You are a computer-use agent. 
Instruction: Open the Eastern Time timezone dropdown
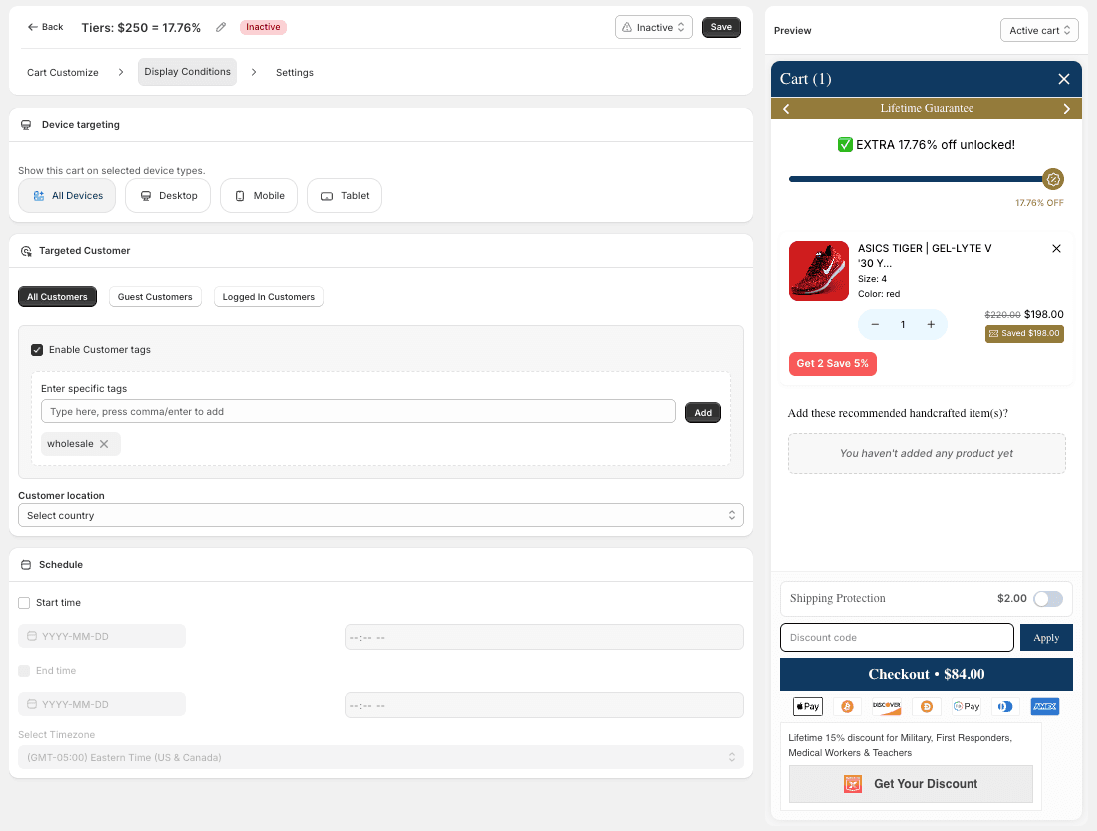(x=381, y=758)
